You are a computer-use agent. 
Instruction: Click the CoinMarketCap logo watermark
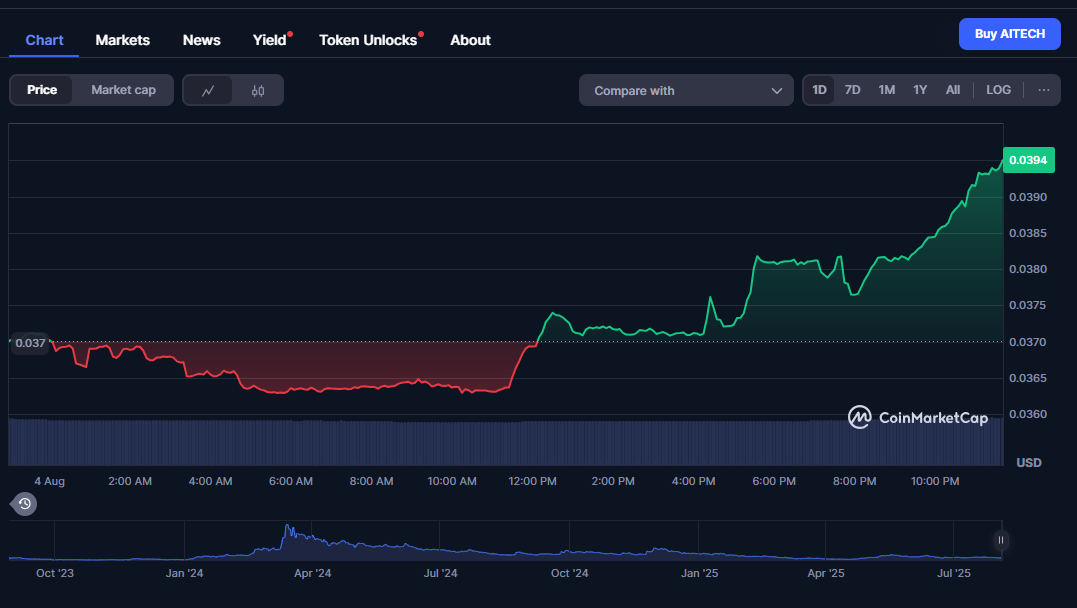coord(917,417)
